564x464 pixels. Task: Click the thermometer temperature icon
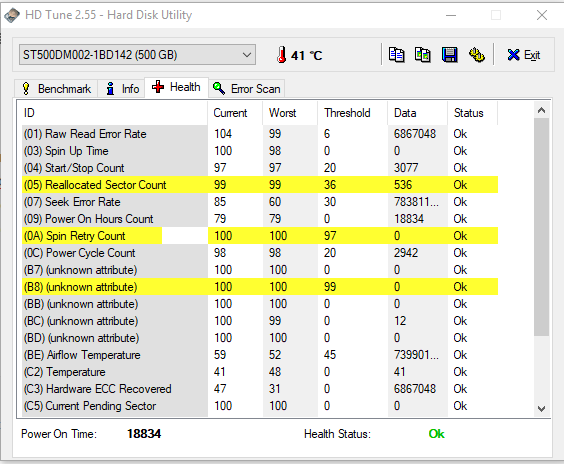tap(282, 55)
